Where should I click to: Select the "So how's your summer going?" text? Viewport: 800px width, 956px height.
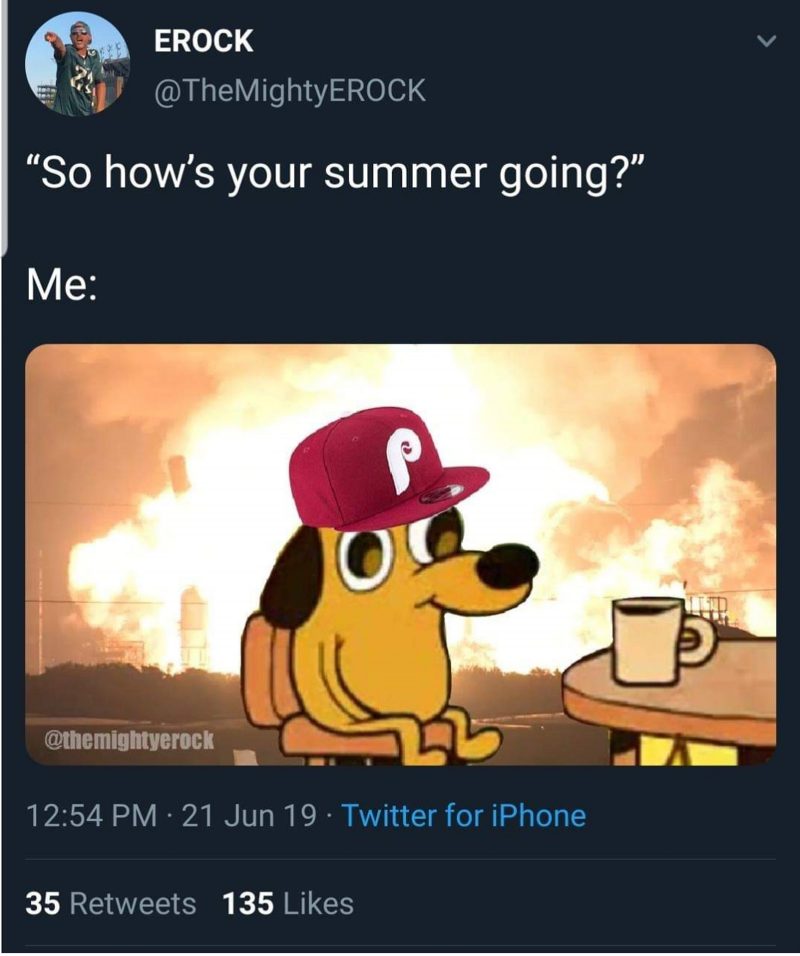click(334, 174)
